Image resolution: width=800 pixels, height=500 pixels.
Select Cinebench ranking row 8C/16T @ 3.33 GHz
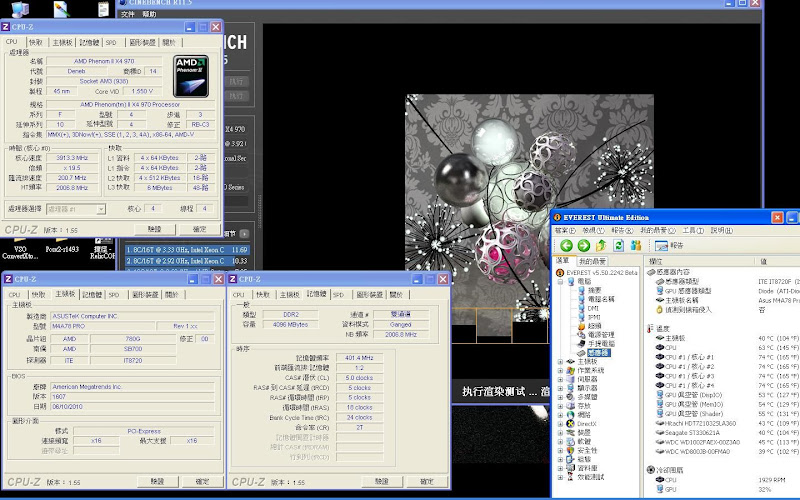tap(187, 250)
